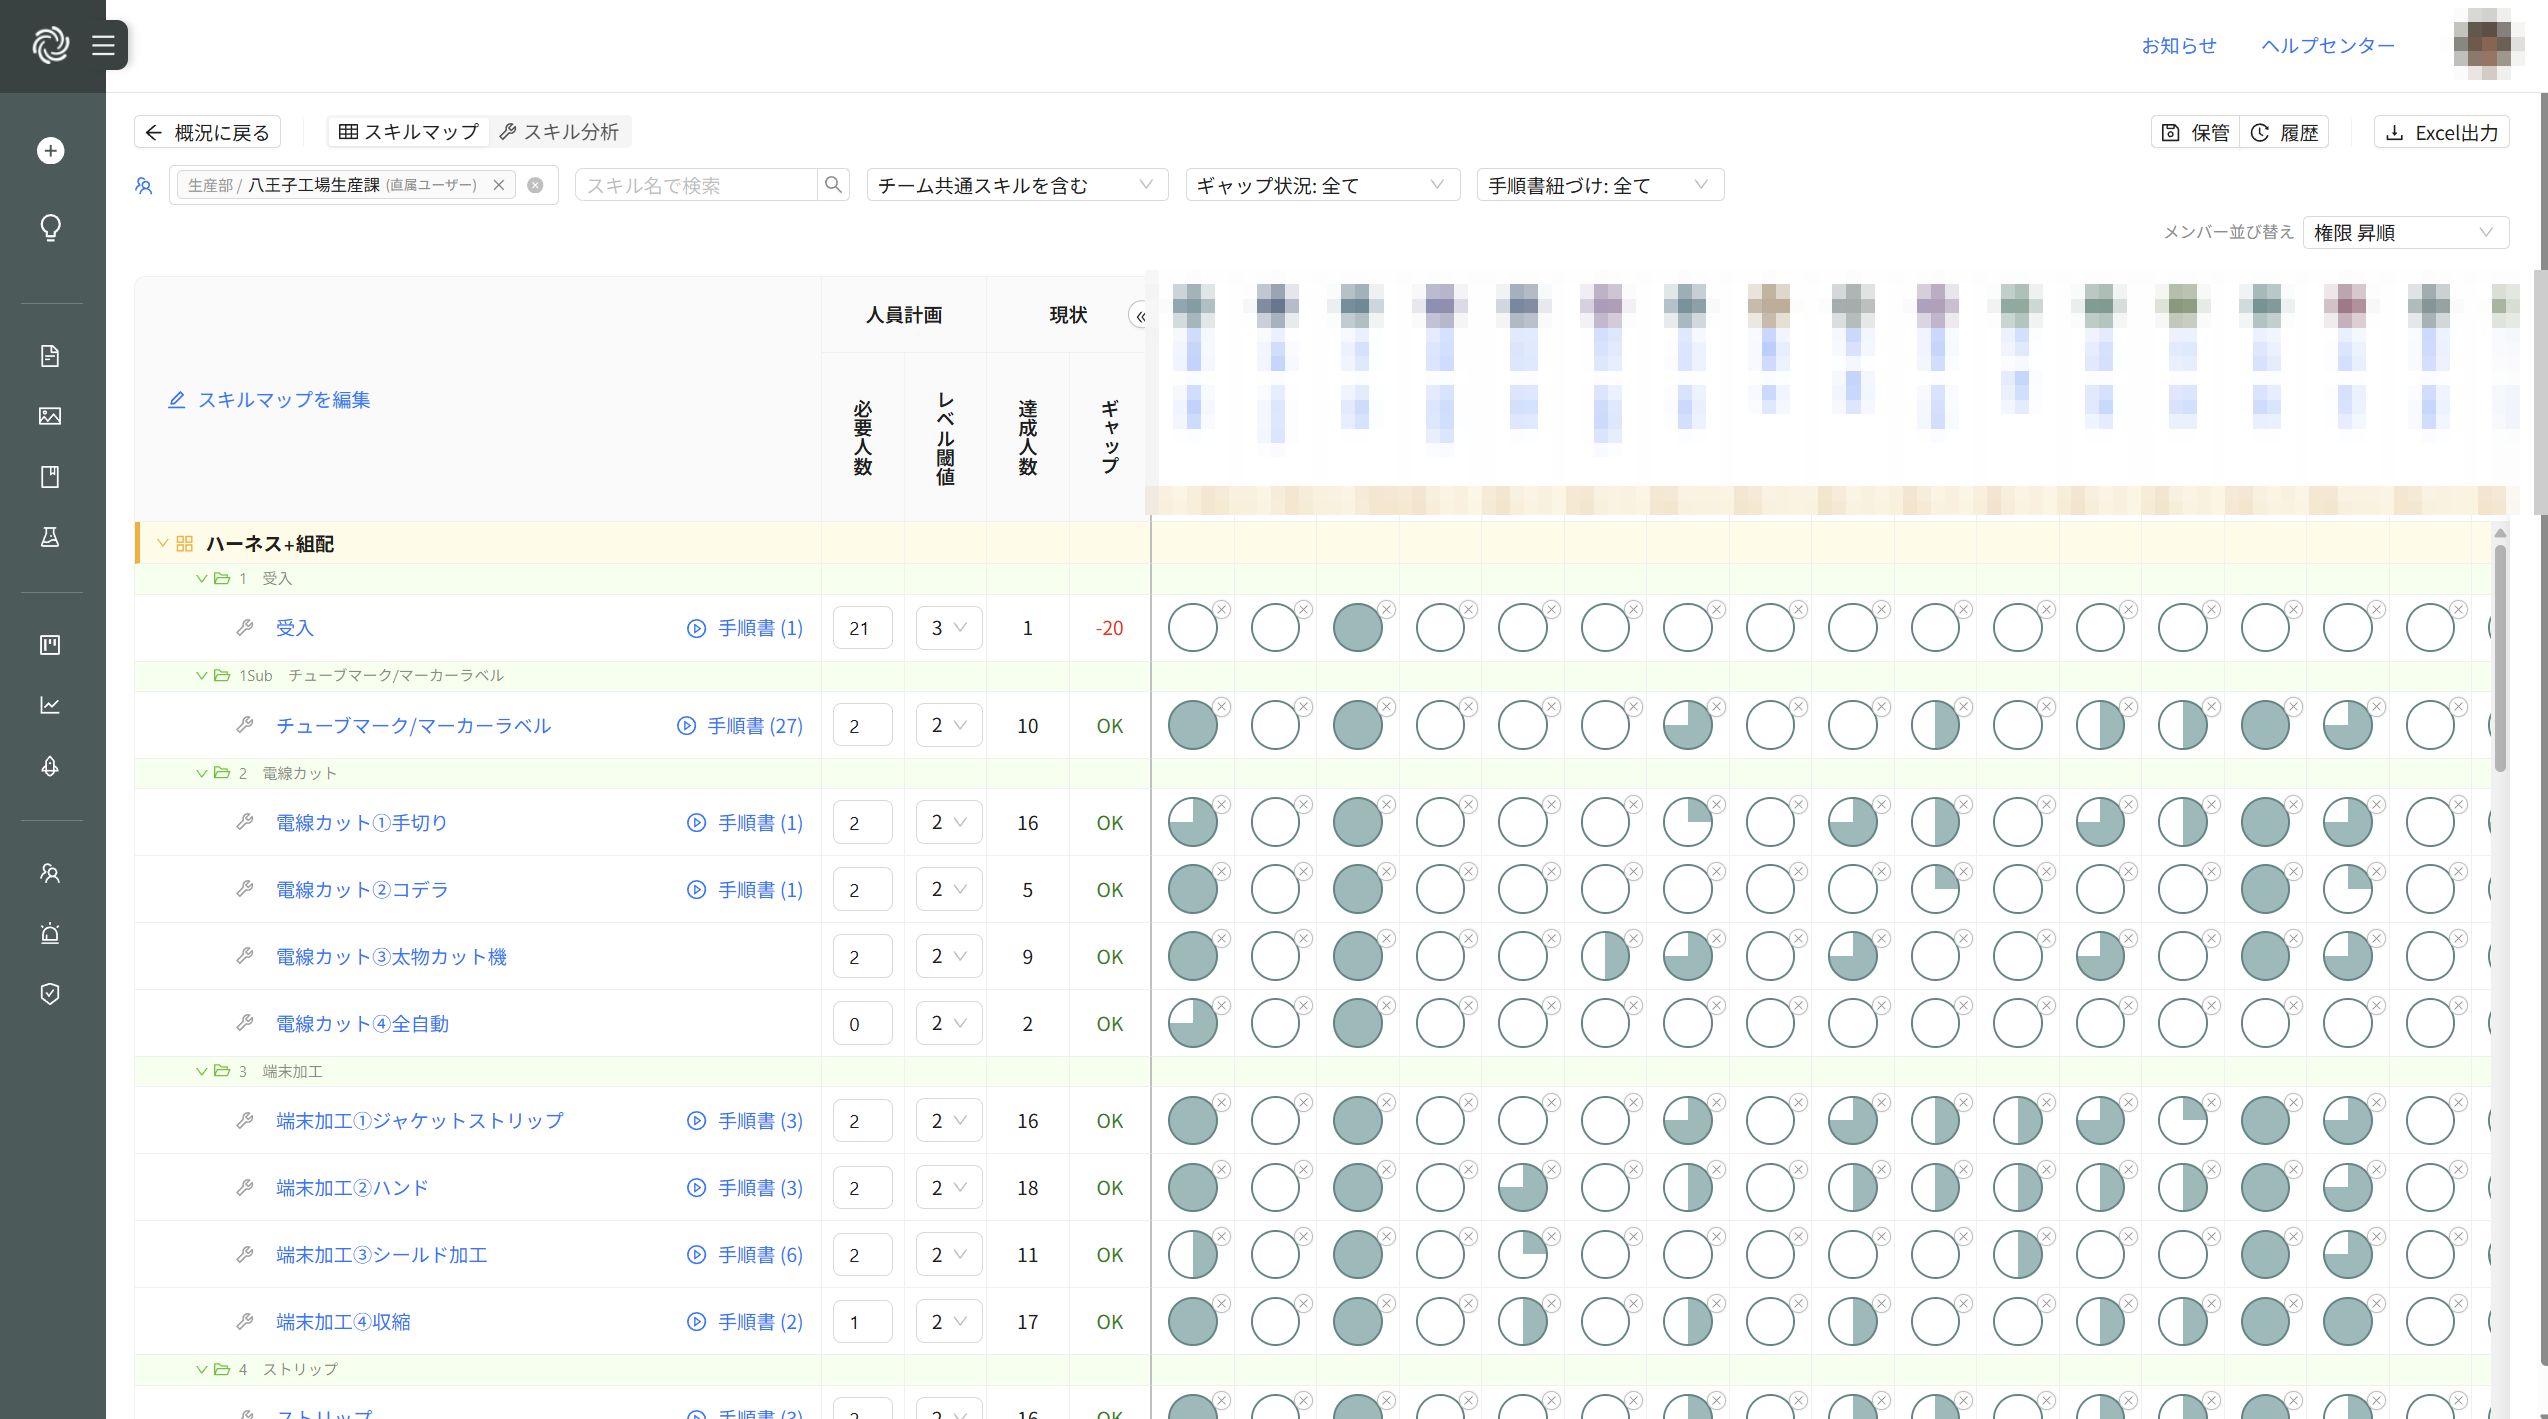Switch to the スキル分析 tab
The image size is (2548, 1419).
tap(559, 132)
